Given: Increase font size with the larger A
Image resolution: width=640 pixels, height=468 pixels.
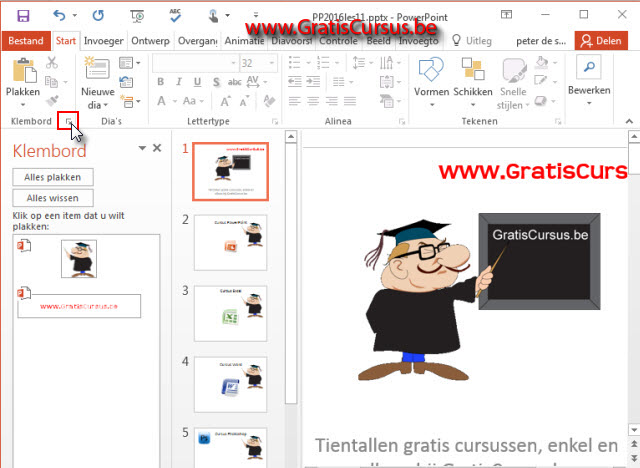Looking at the screenshot, I should click(225, 101).
